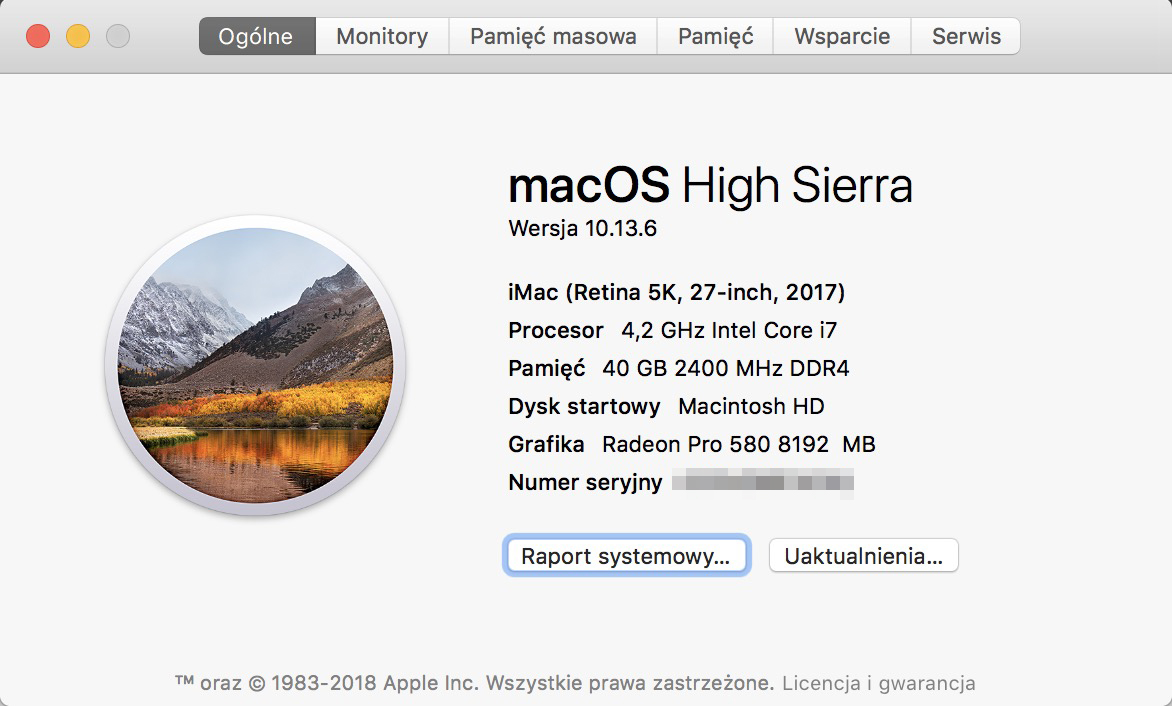This screenshot has height=706, width=1172.
Task: Click the Raport systemowy button
Action: click(626, 556)
